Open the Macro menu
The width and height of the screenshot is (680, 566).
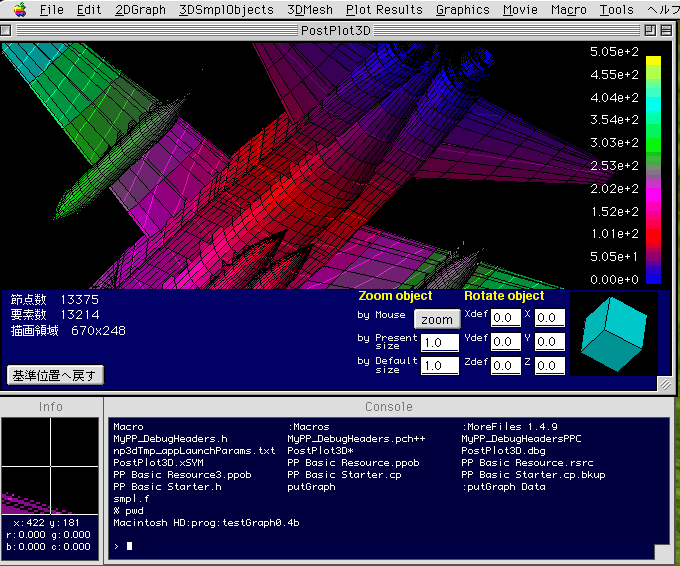[x=568, y=10]
